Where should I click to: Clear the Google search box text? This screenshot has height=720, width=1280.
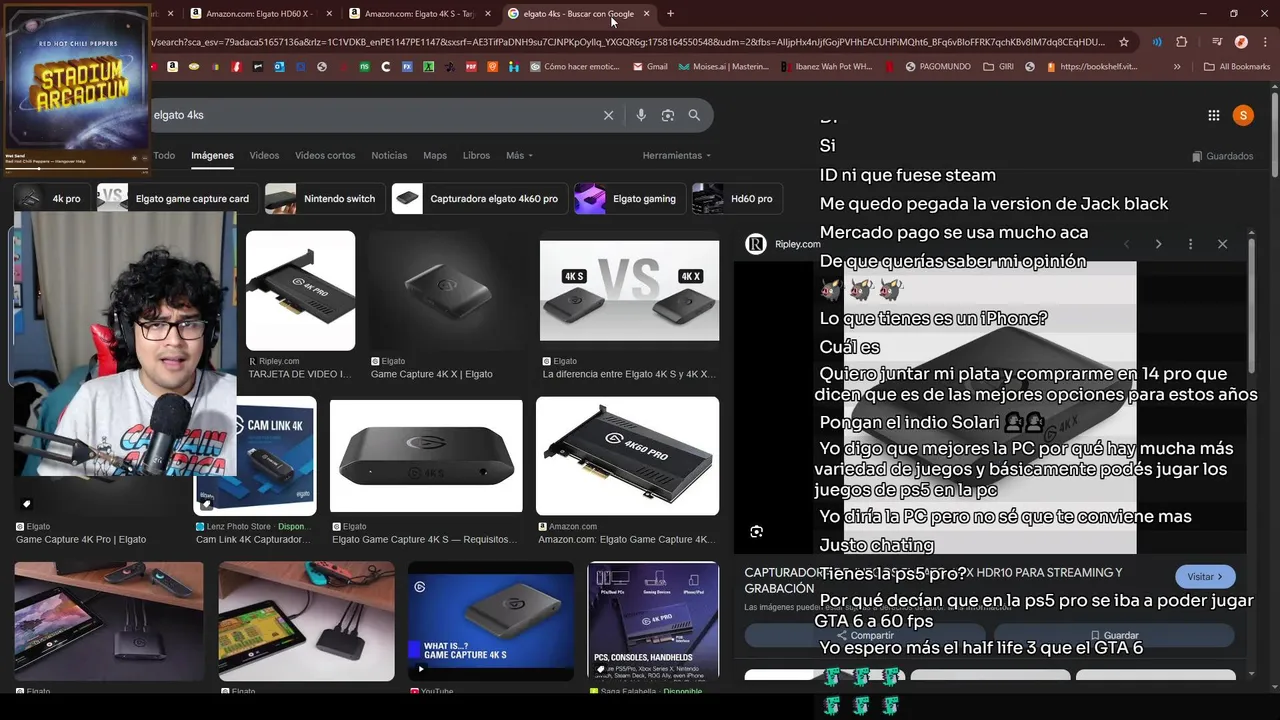[608, 115]
